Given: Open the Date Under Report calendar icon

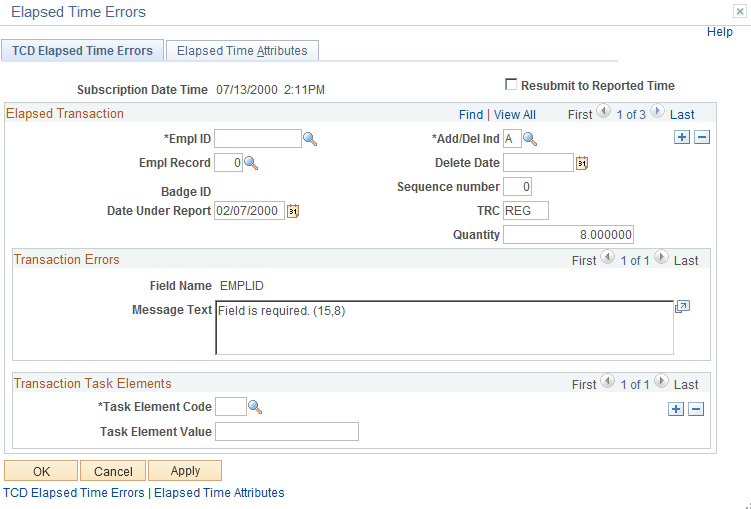Looking at the screenshot, I should (x=293, y=211).
